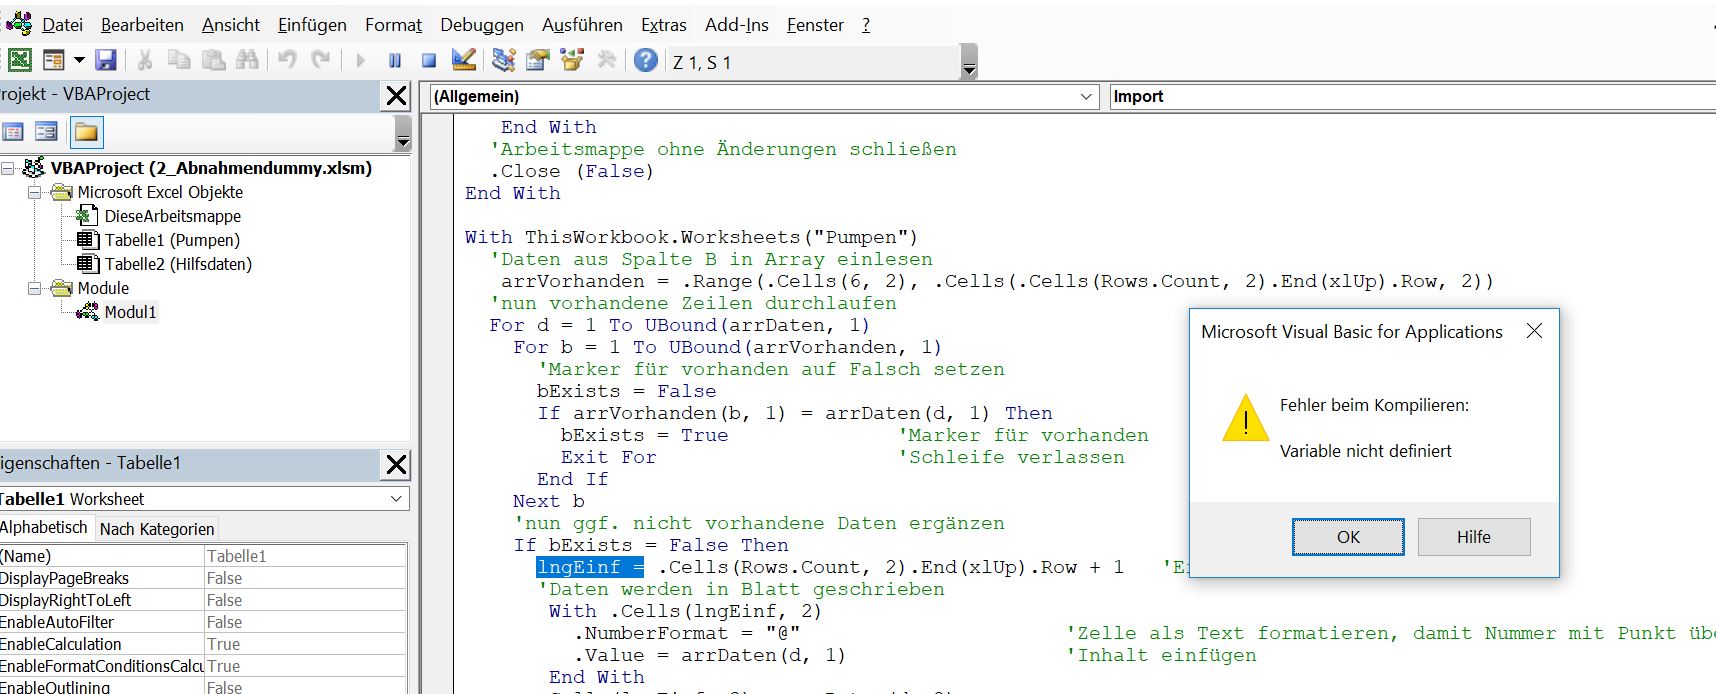Click the Save toolbar icon
The image size is (1716, 694).
[x=106, y=61]
